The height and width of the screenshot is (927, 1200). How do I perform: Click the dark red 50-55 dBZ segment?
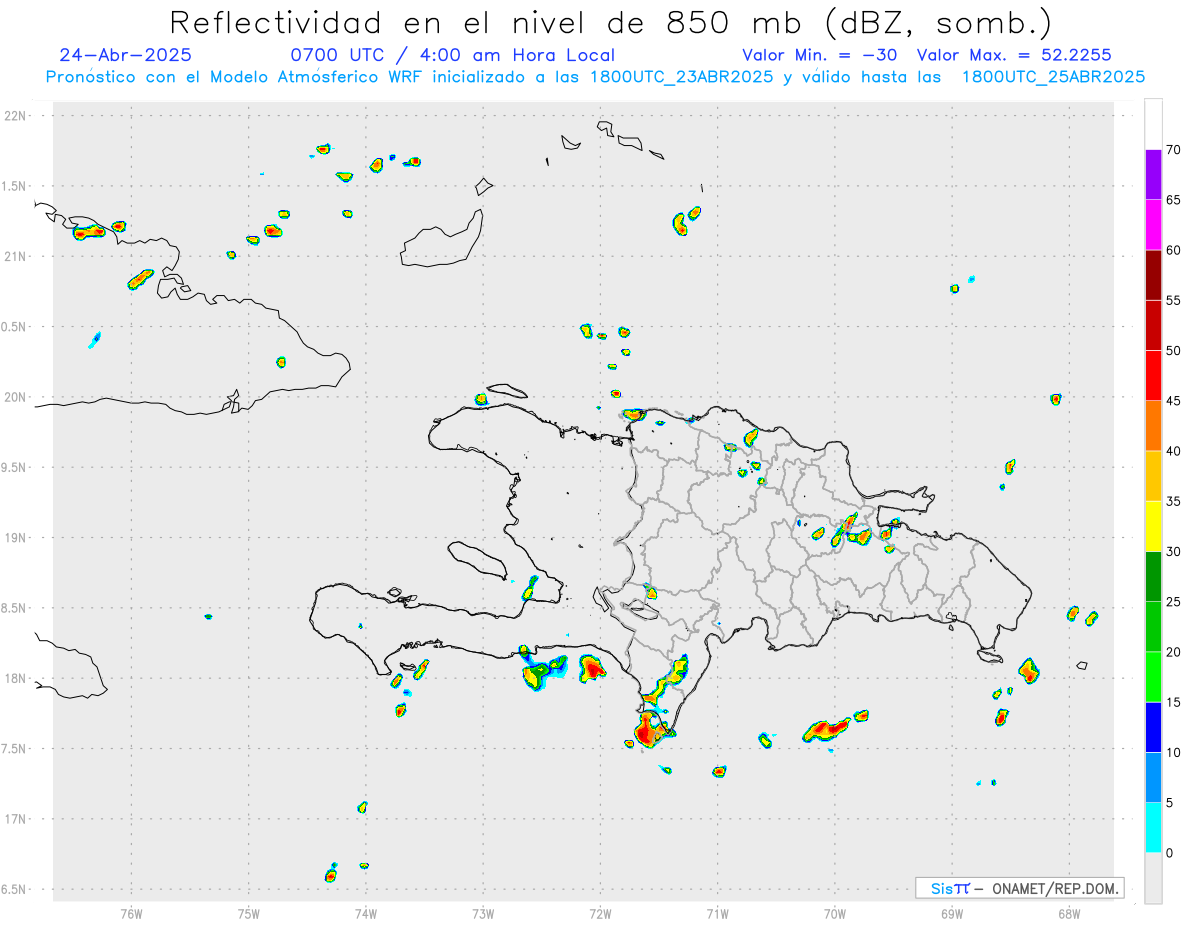(1153, 326)
